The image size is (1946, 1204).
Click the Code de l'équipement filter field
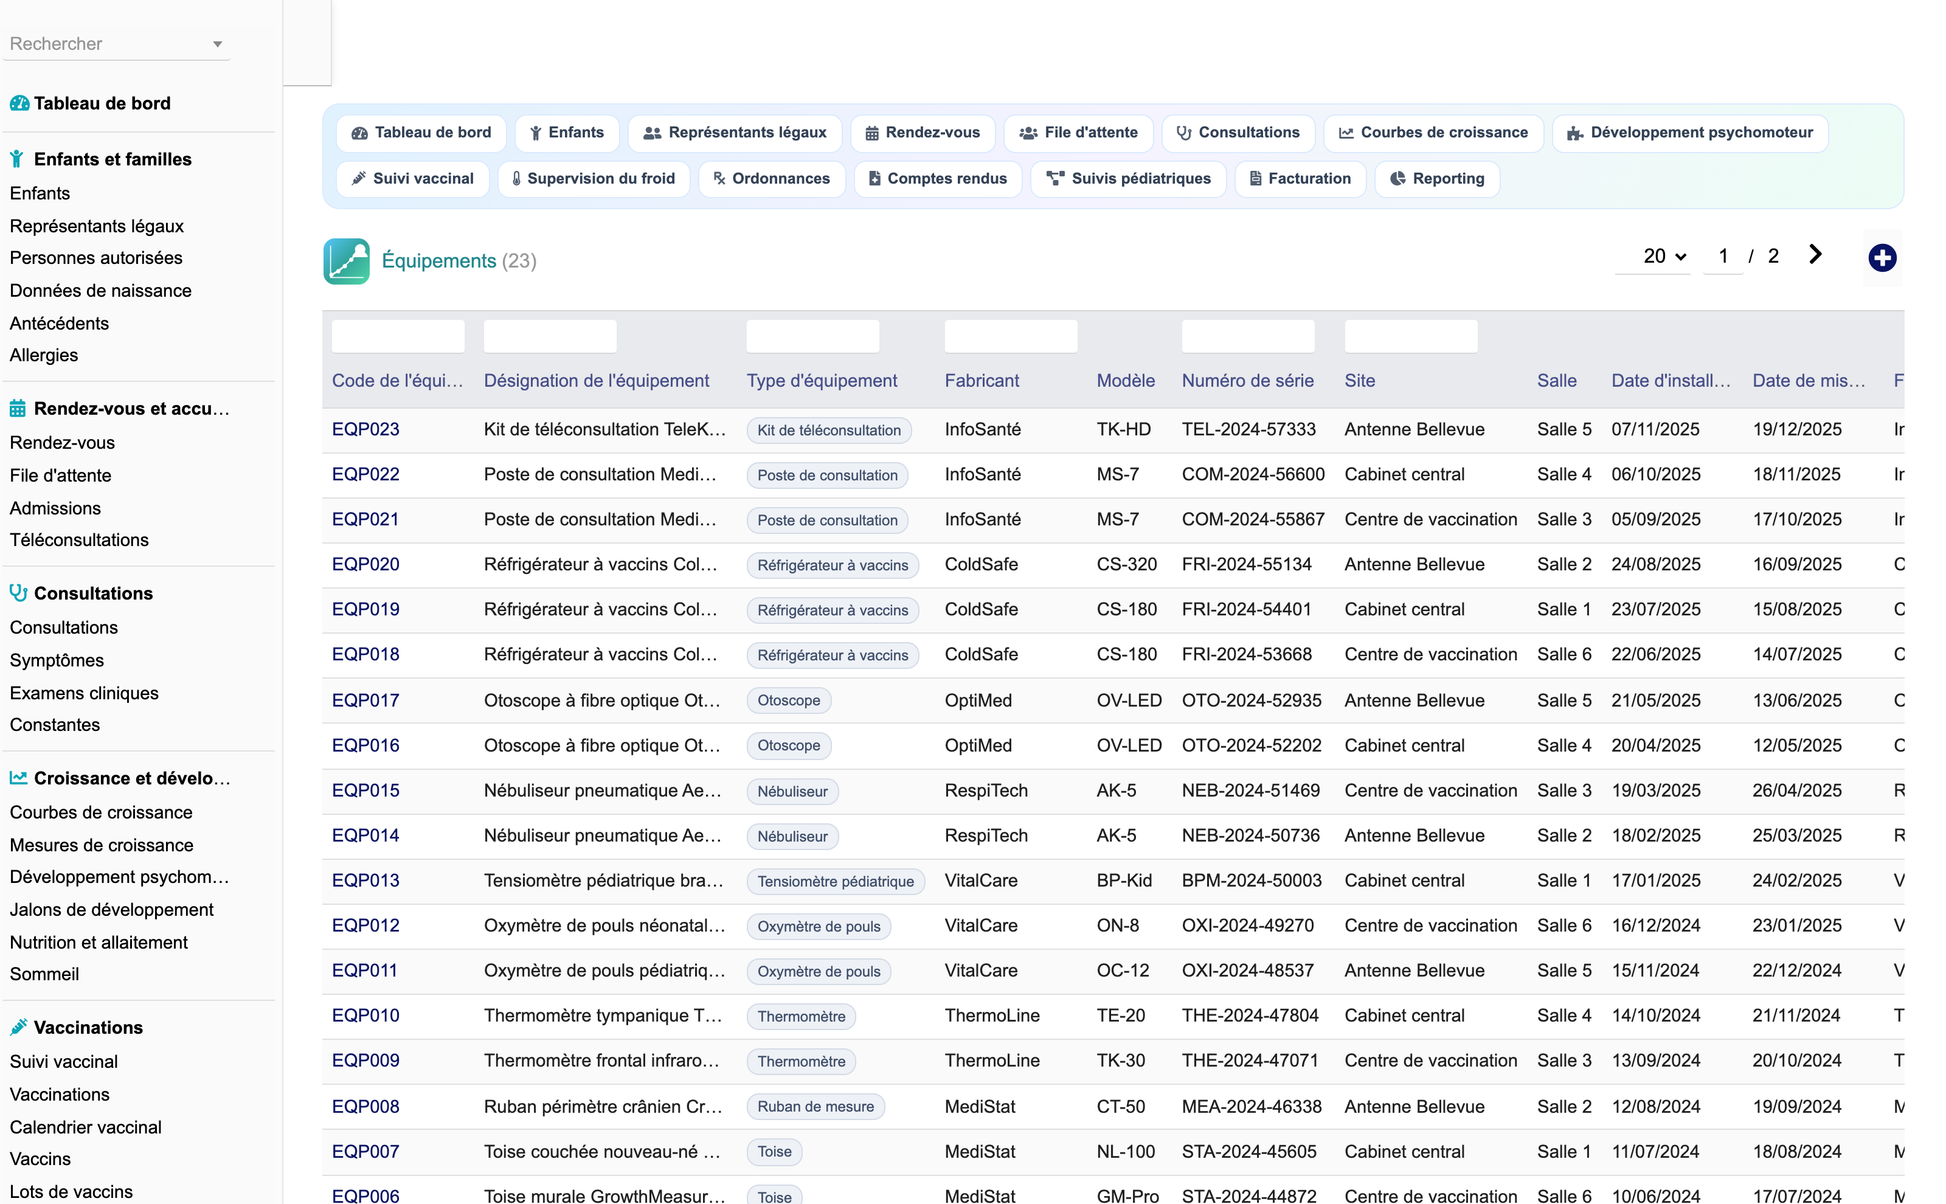point(398,336)
